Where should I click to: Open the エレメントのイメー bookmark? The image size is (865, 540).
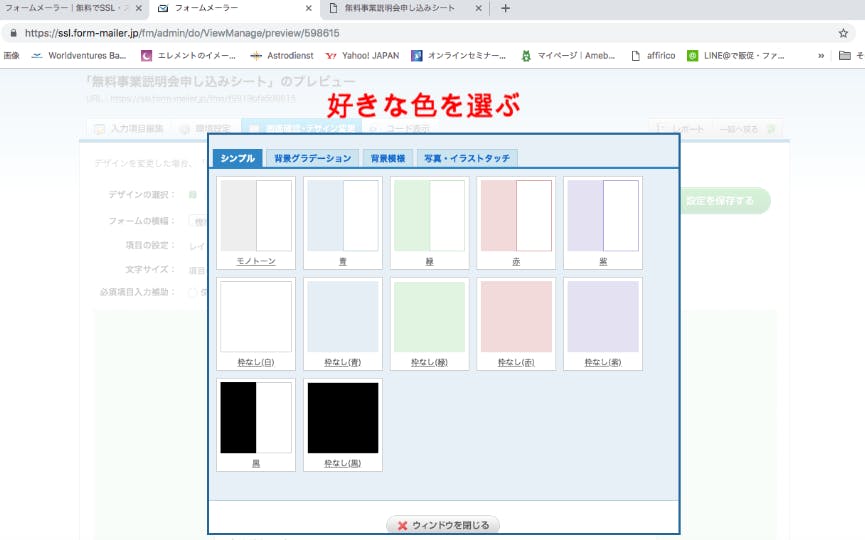(189, 56)
